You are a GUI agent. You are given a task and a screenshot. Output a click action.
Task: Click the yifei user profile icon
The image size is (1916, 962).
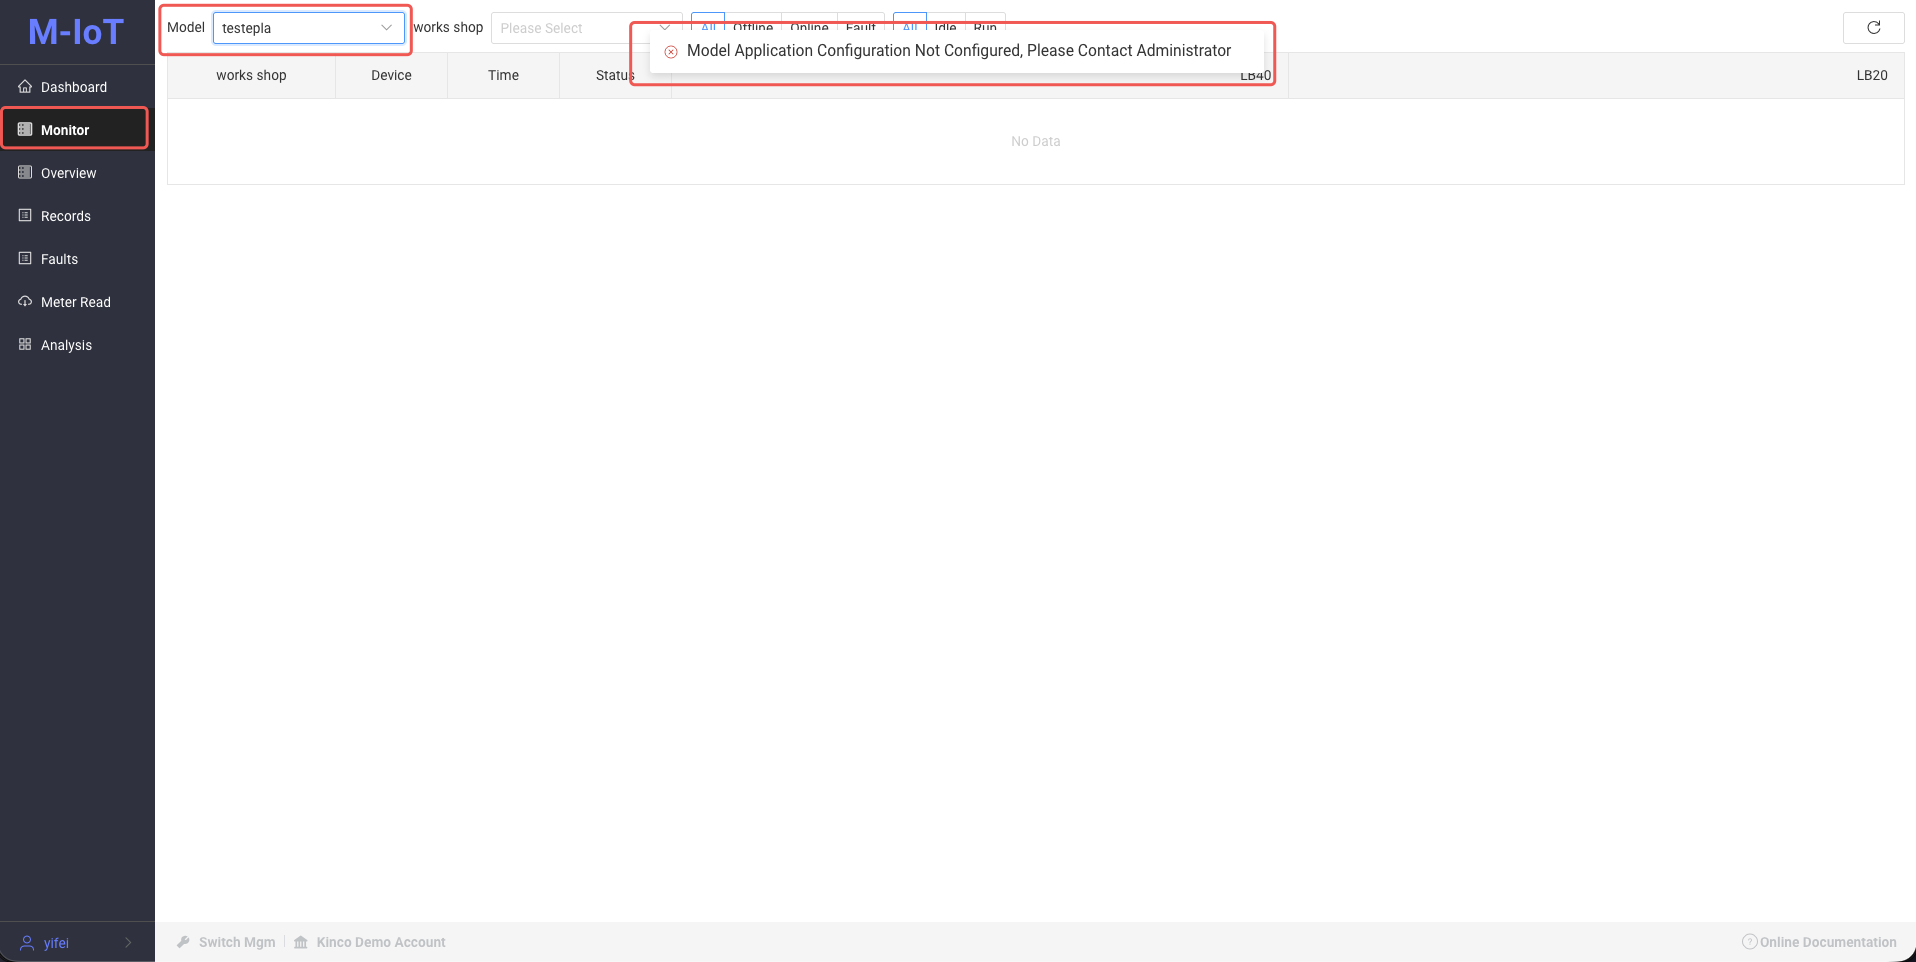[x=27, y=943]
